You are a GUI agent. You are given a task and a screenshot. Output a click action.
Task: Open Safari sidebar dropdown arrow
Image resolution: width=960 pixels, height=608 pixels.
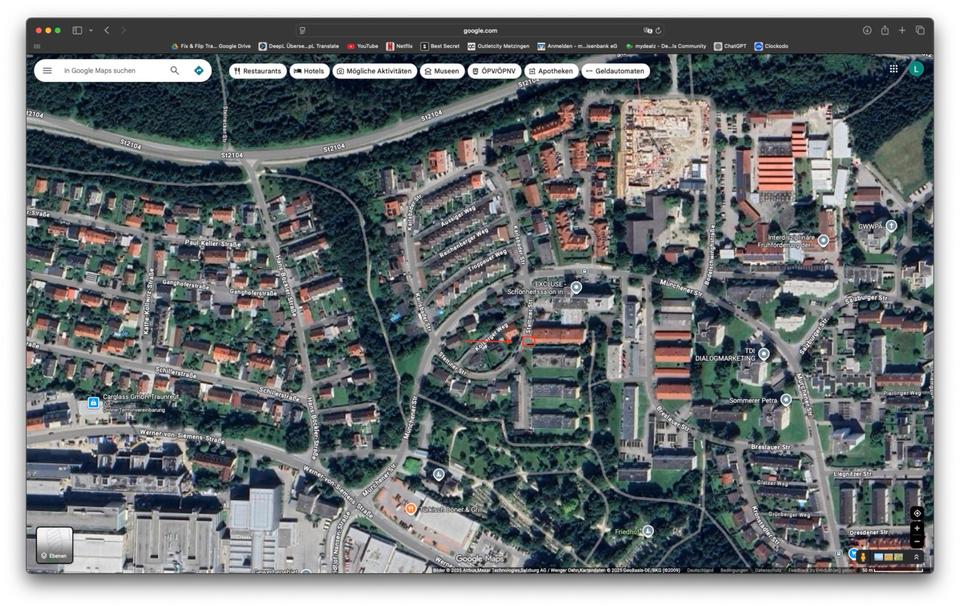(x=90, y=31)
